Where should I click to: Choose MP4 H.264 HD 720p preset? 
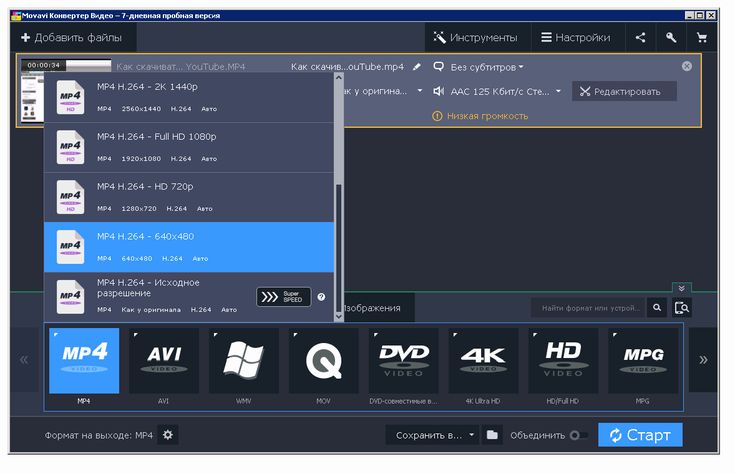tap(190, 197)
